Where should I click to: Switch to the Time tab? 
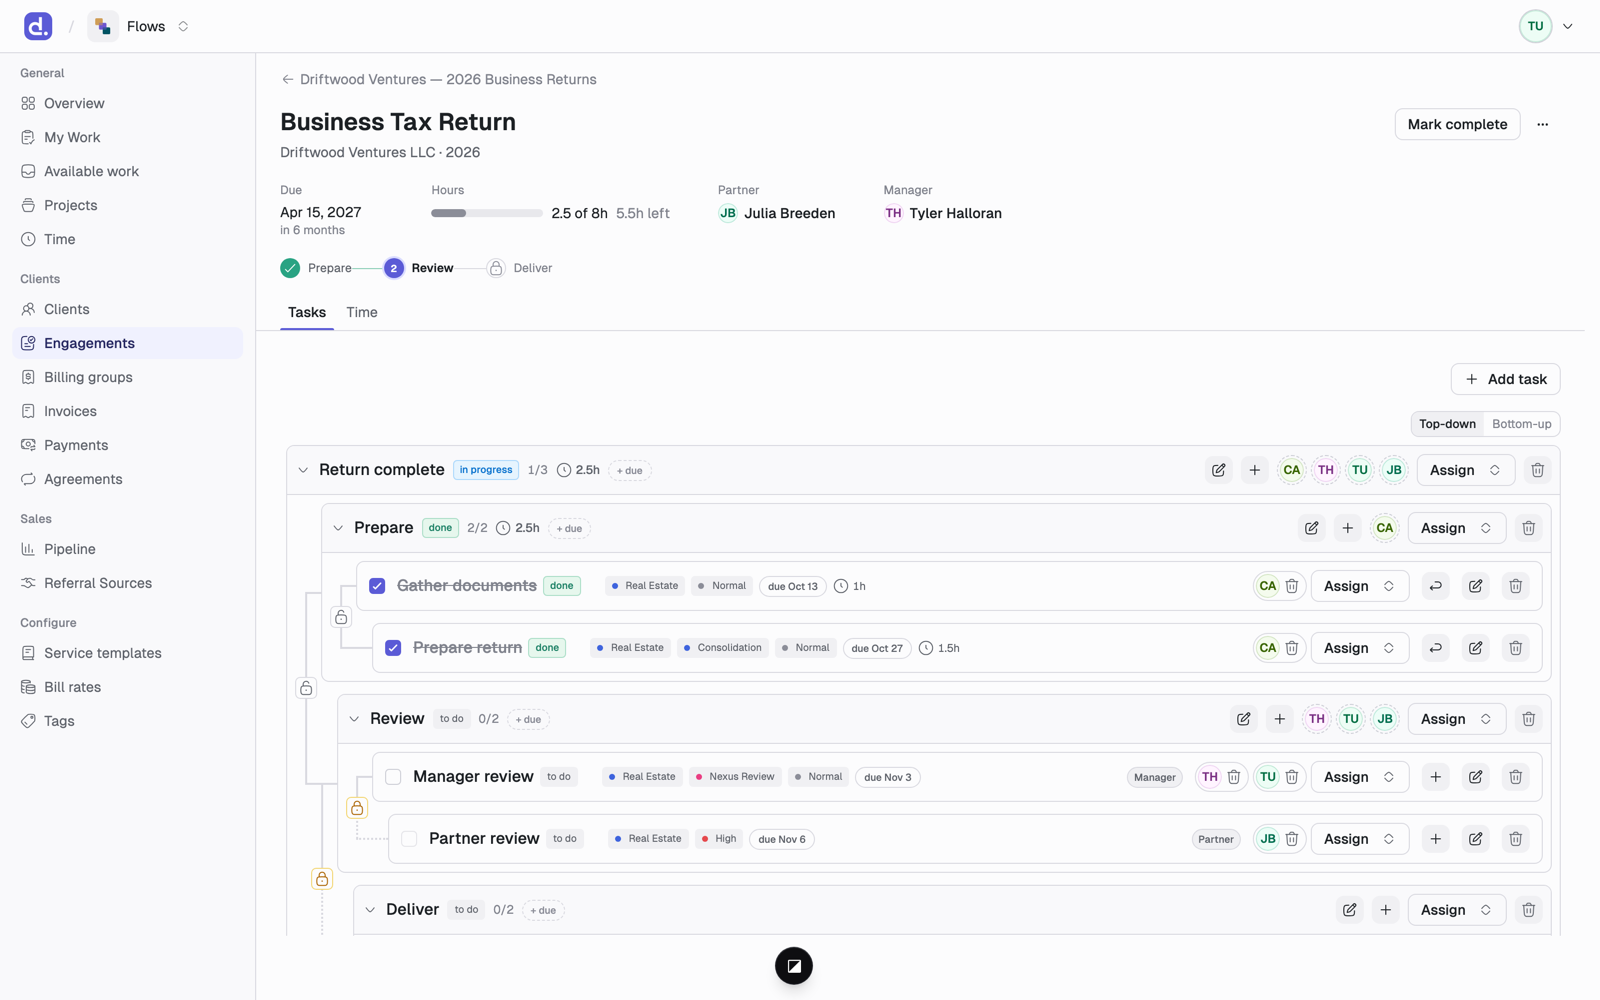(x=362, y=313)
